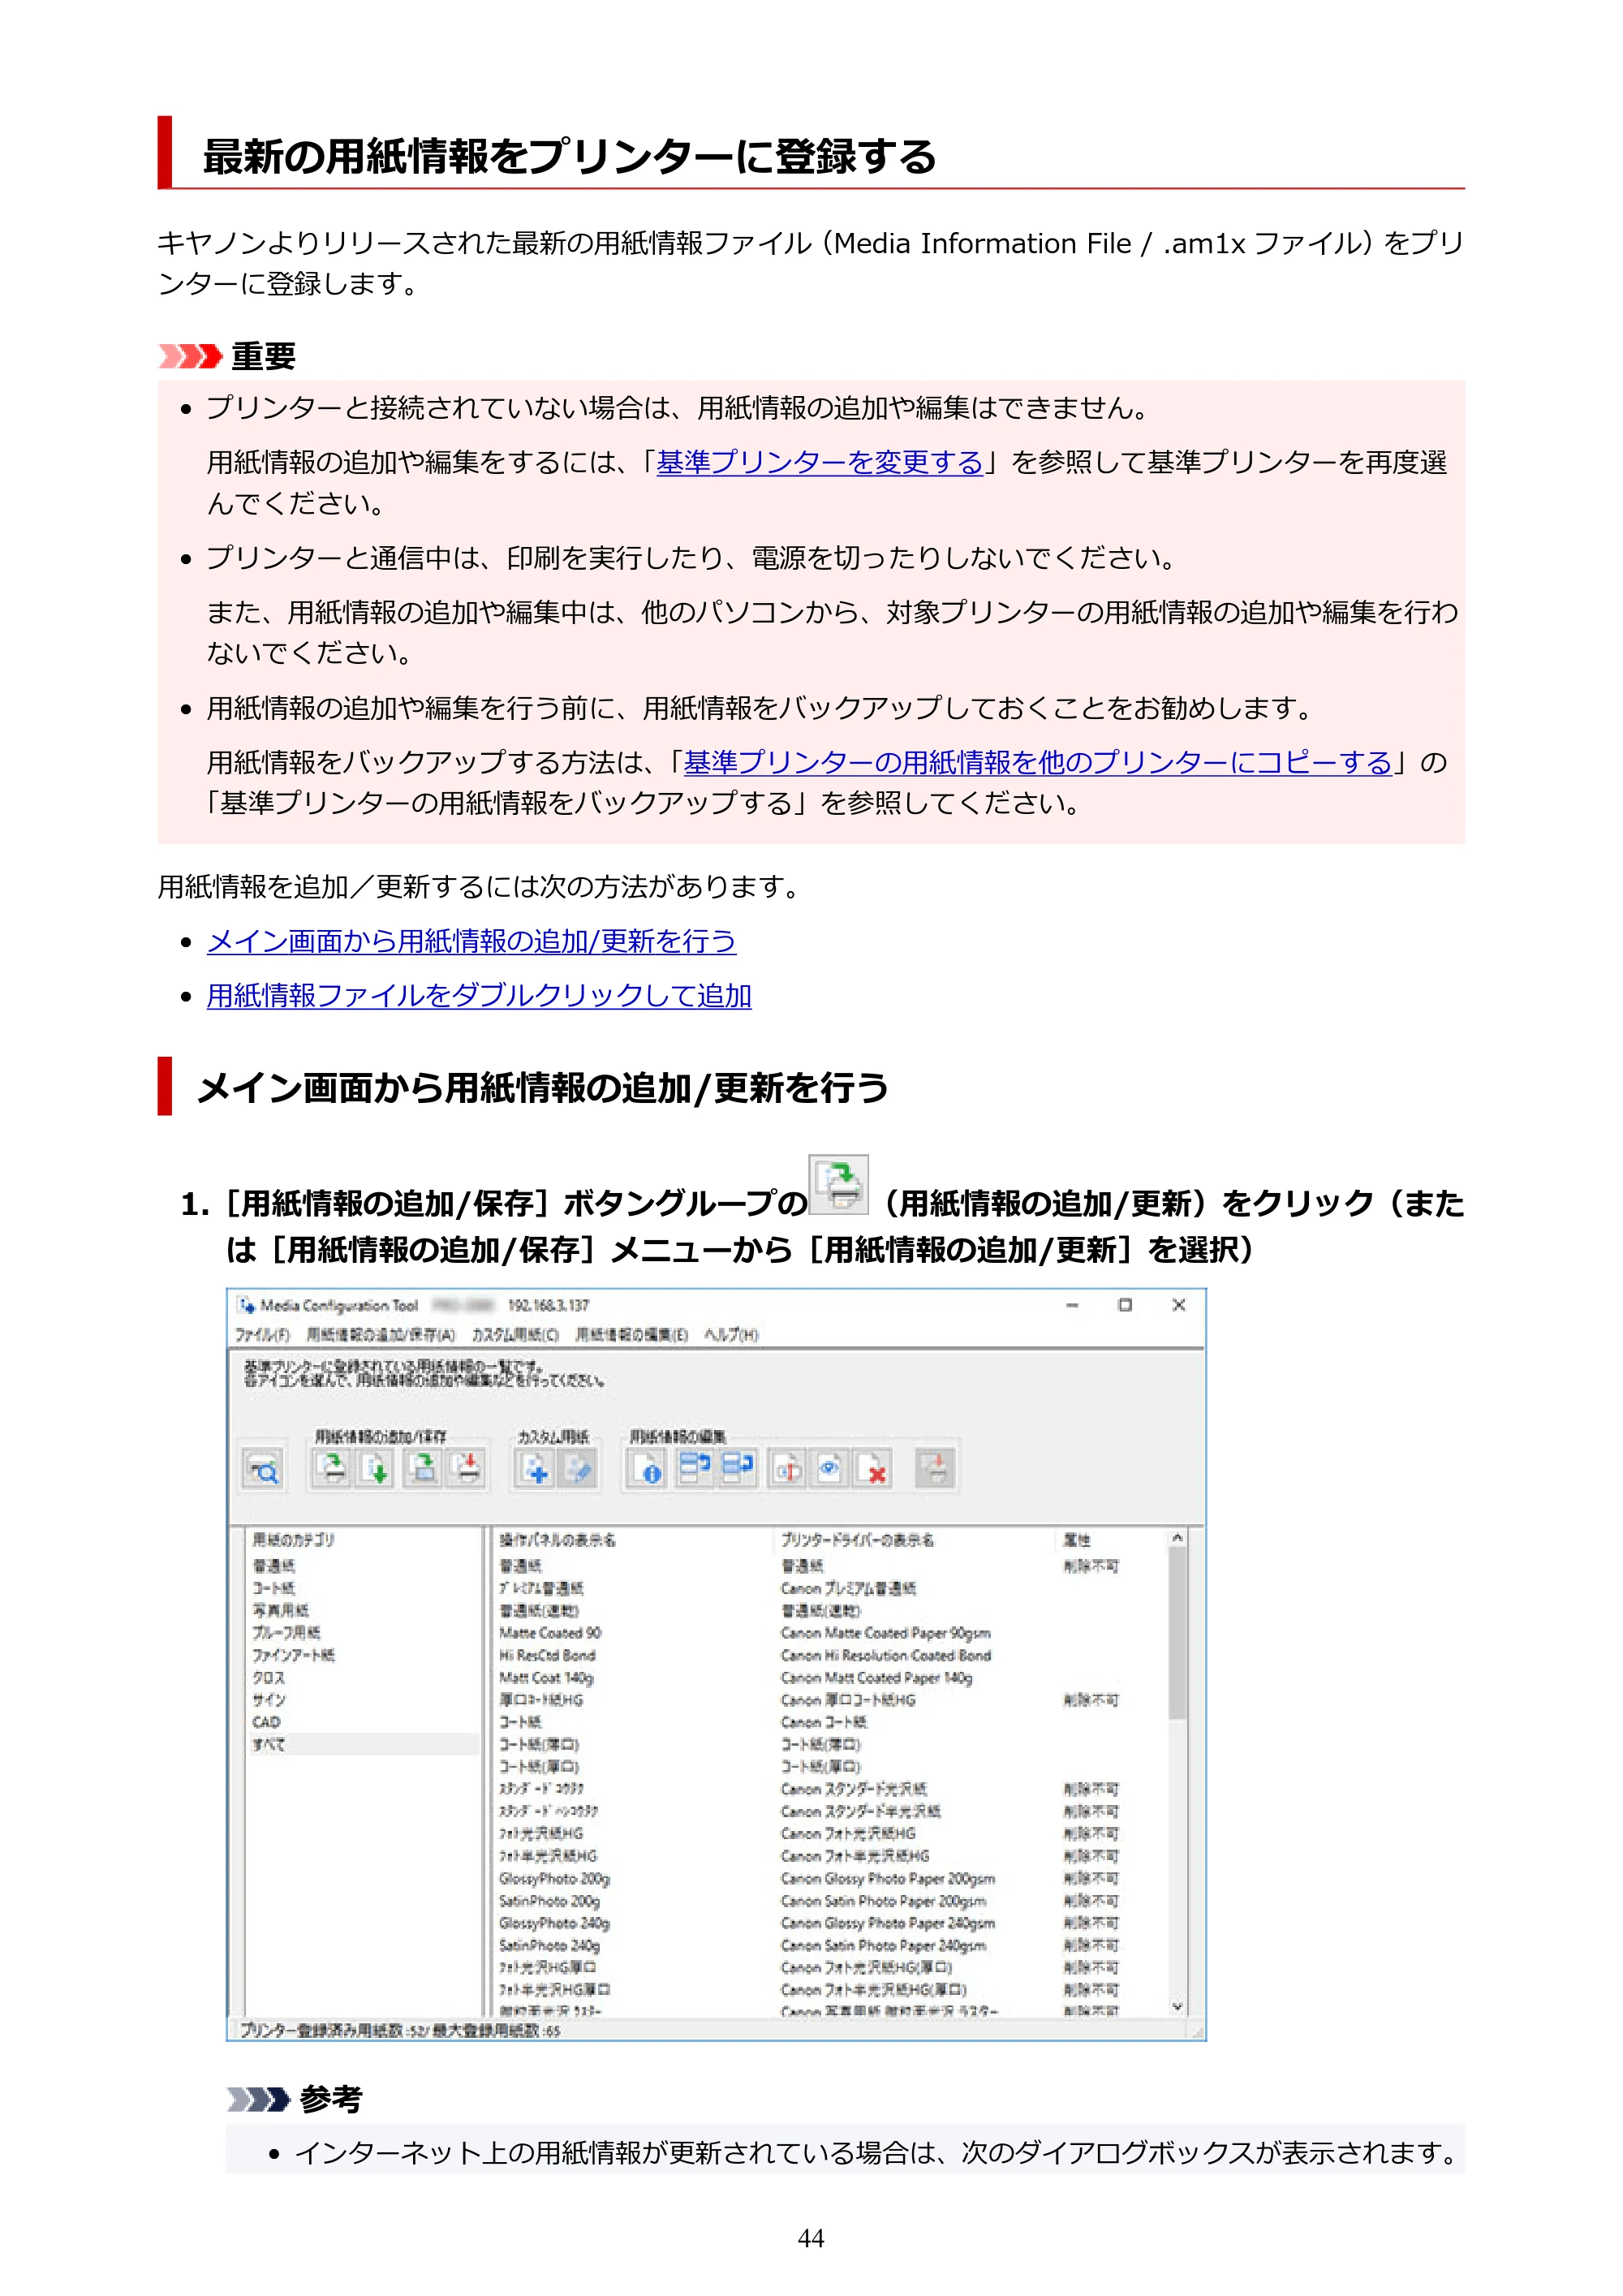Click the create custom paper icon with blue plus
The height and width of the screenshot is (2296, 1623).
[535, 1469]
